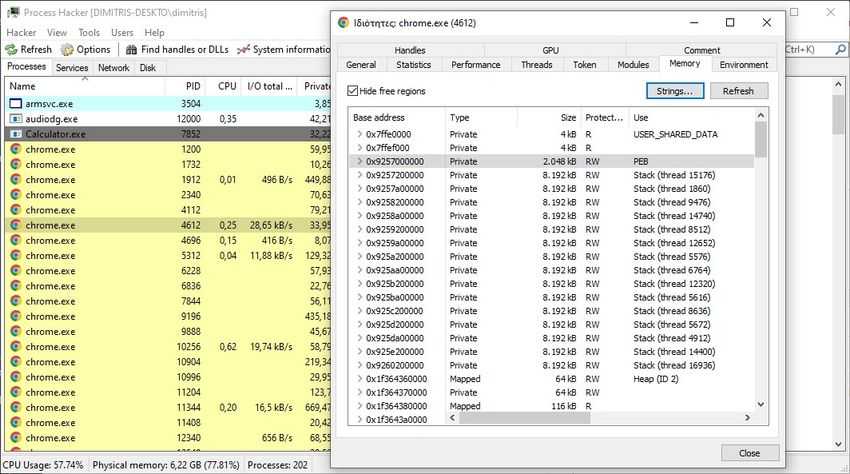The width and height of the screenshot is (850, 474).
Task: Click Chrome icon of PID 6228 row
Action: [16, 271]
